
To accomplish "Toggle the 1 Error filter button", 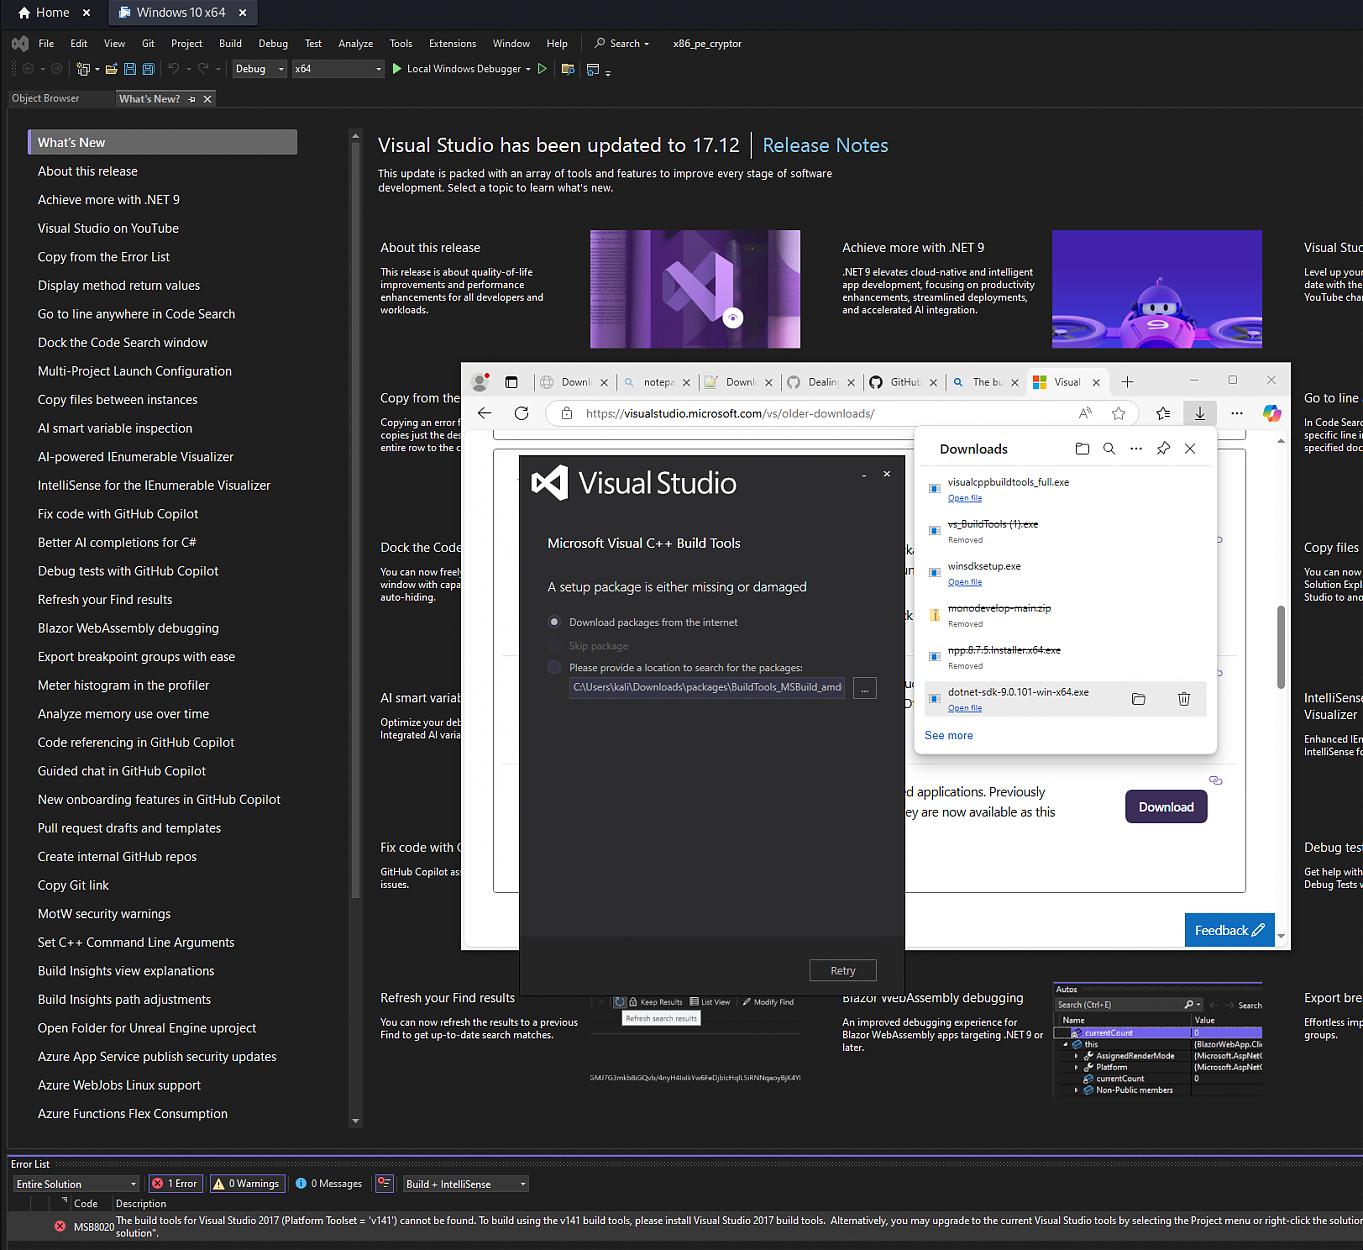I will 175,1184.
